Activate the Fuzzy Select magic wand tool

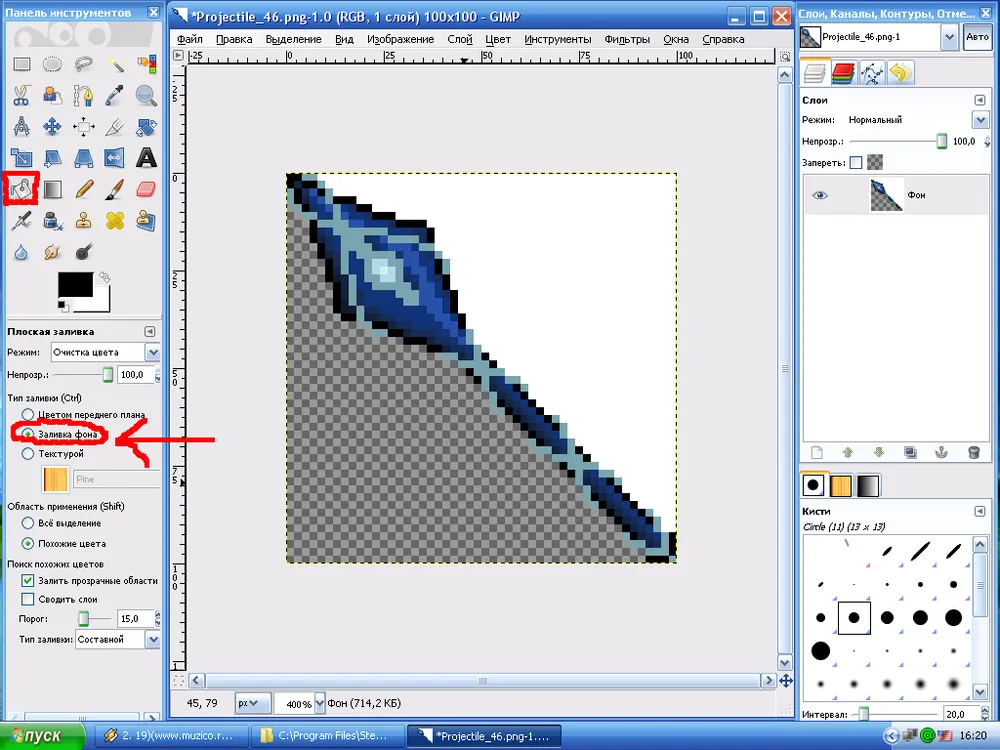click(x=115, y=65)
